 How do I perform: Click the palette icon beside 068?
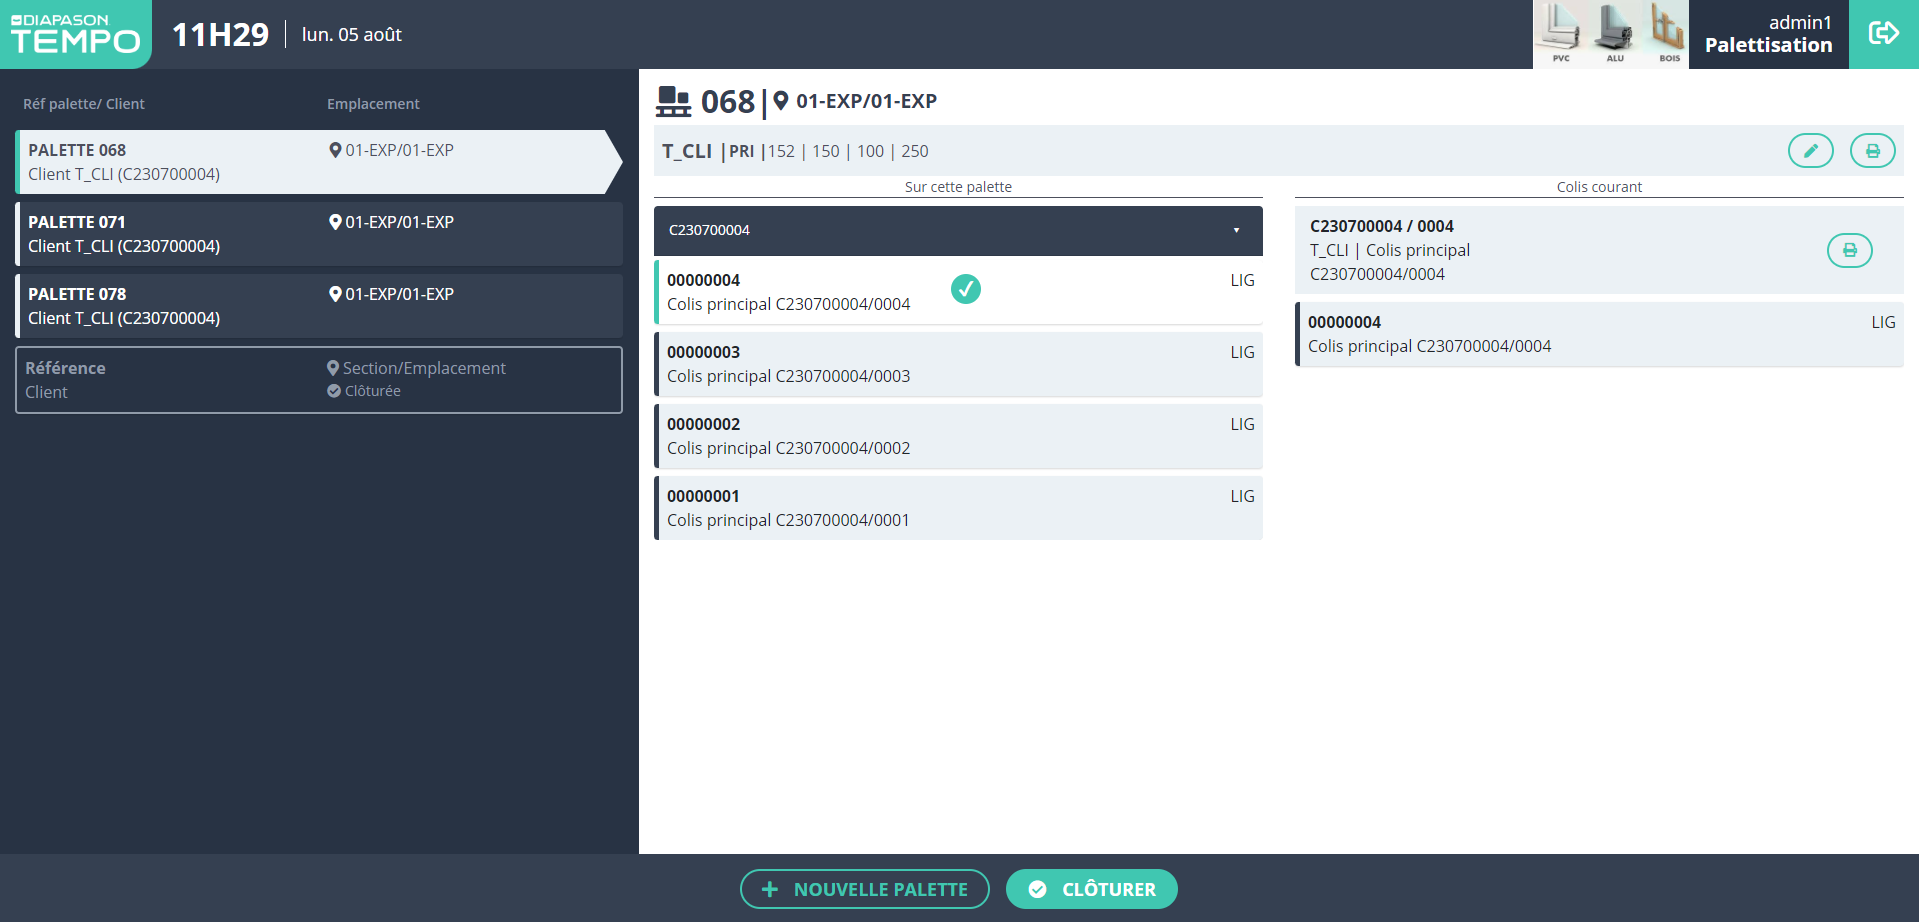click(673, 102)
